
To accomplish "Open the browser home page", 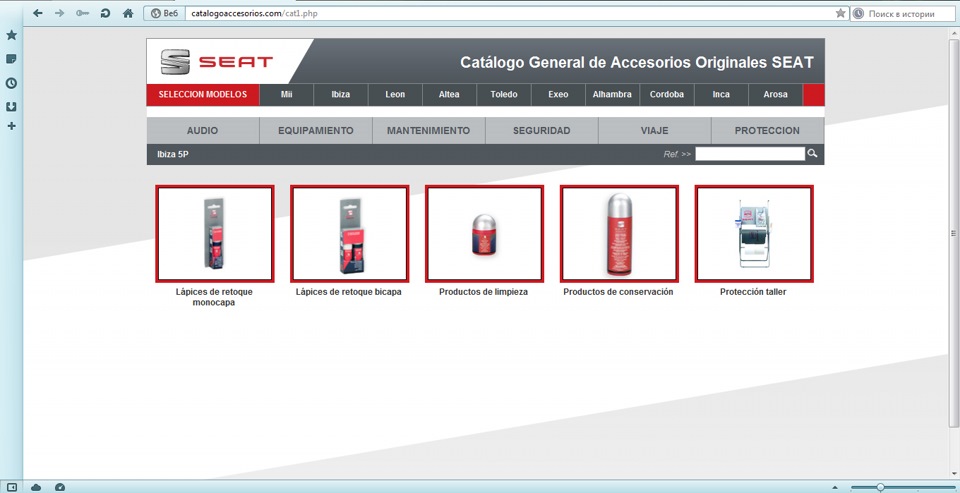I will [128, 13].
